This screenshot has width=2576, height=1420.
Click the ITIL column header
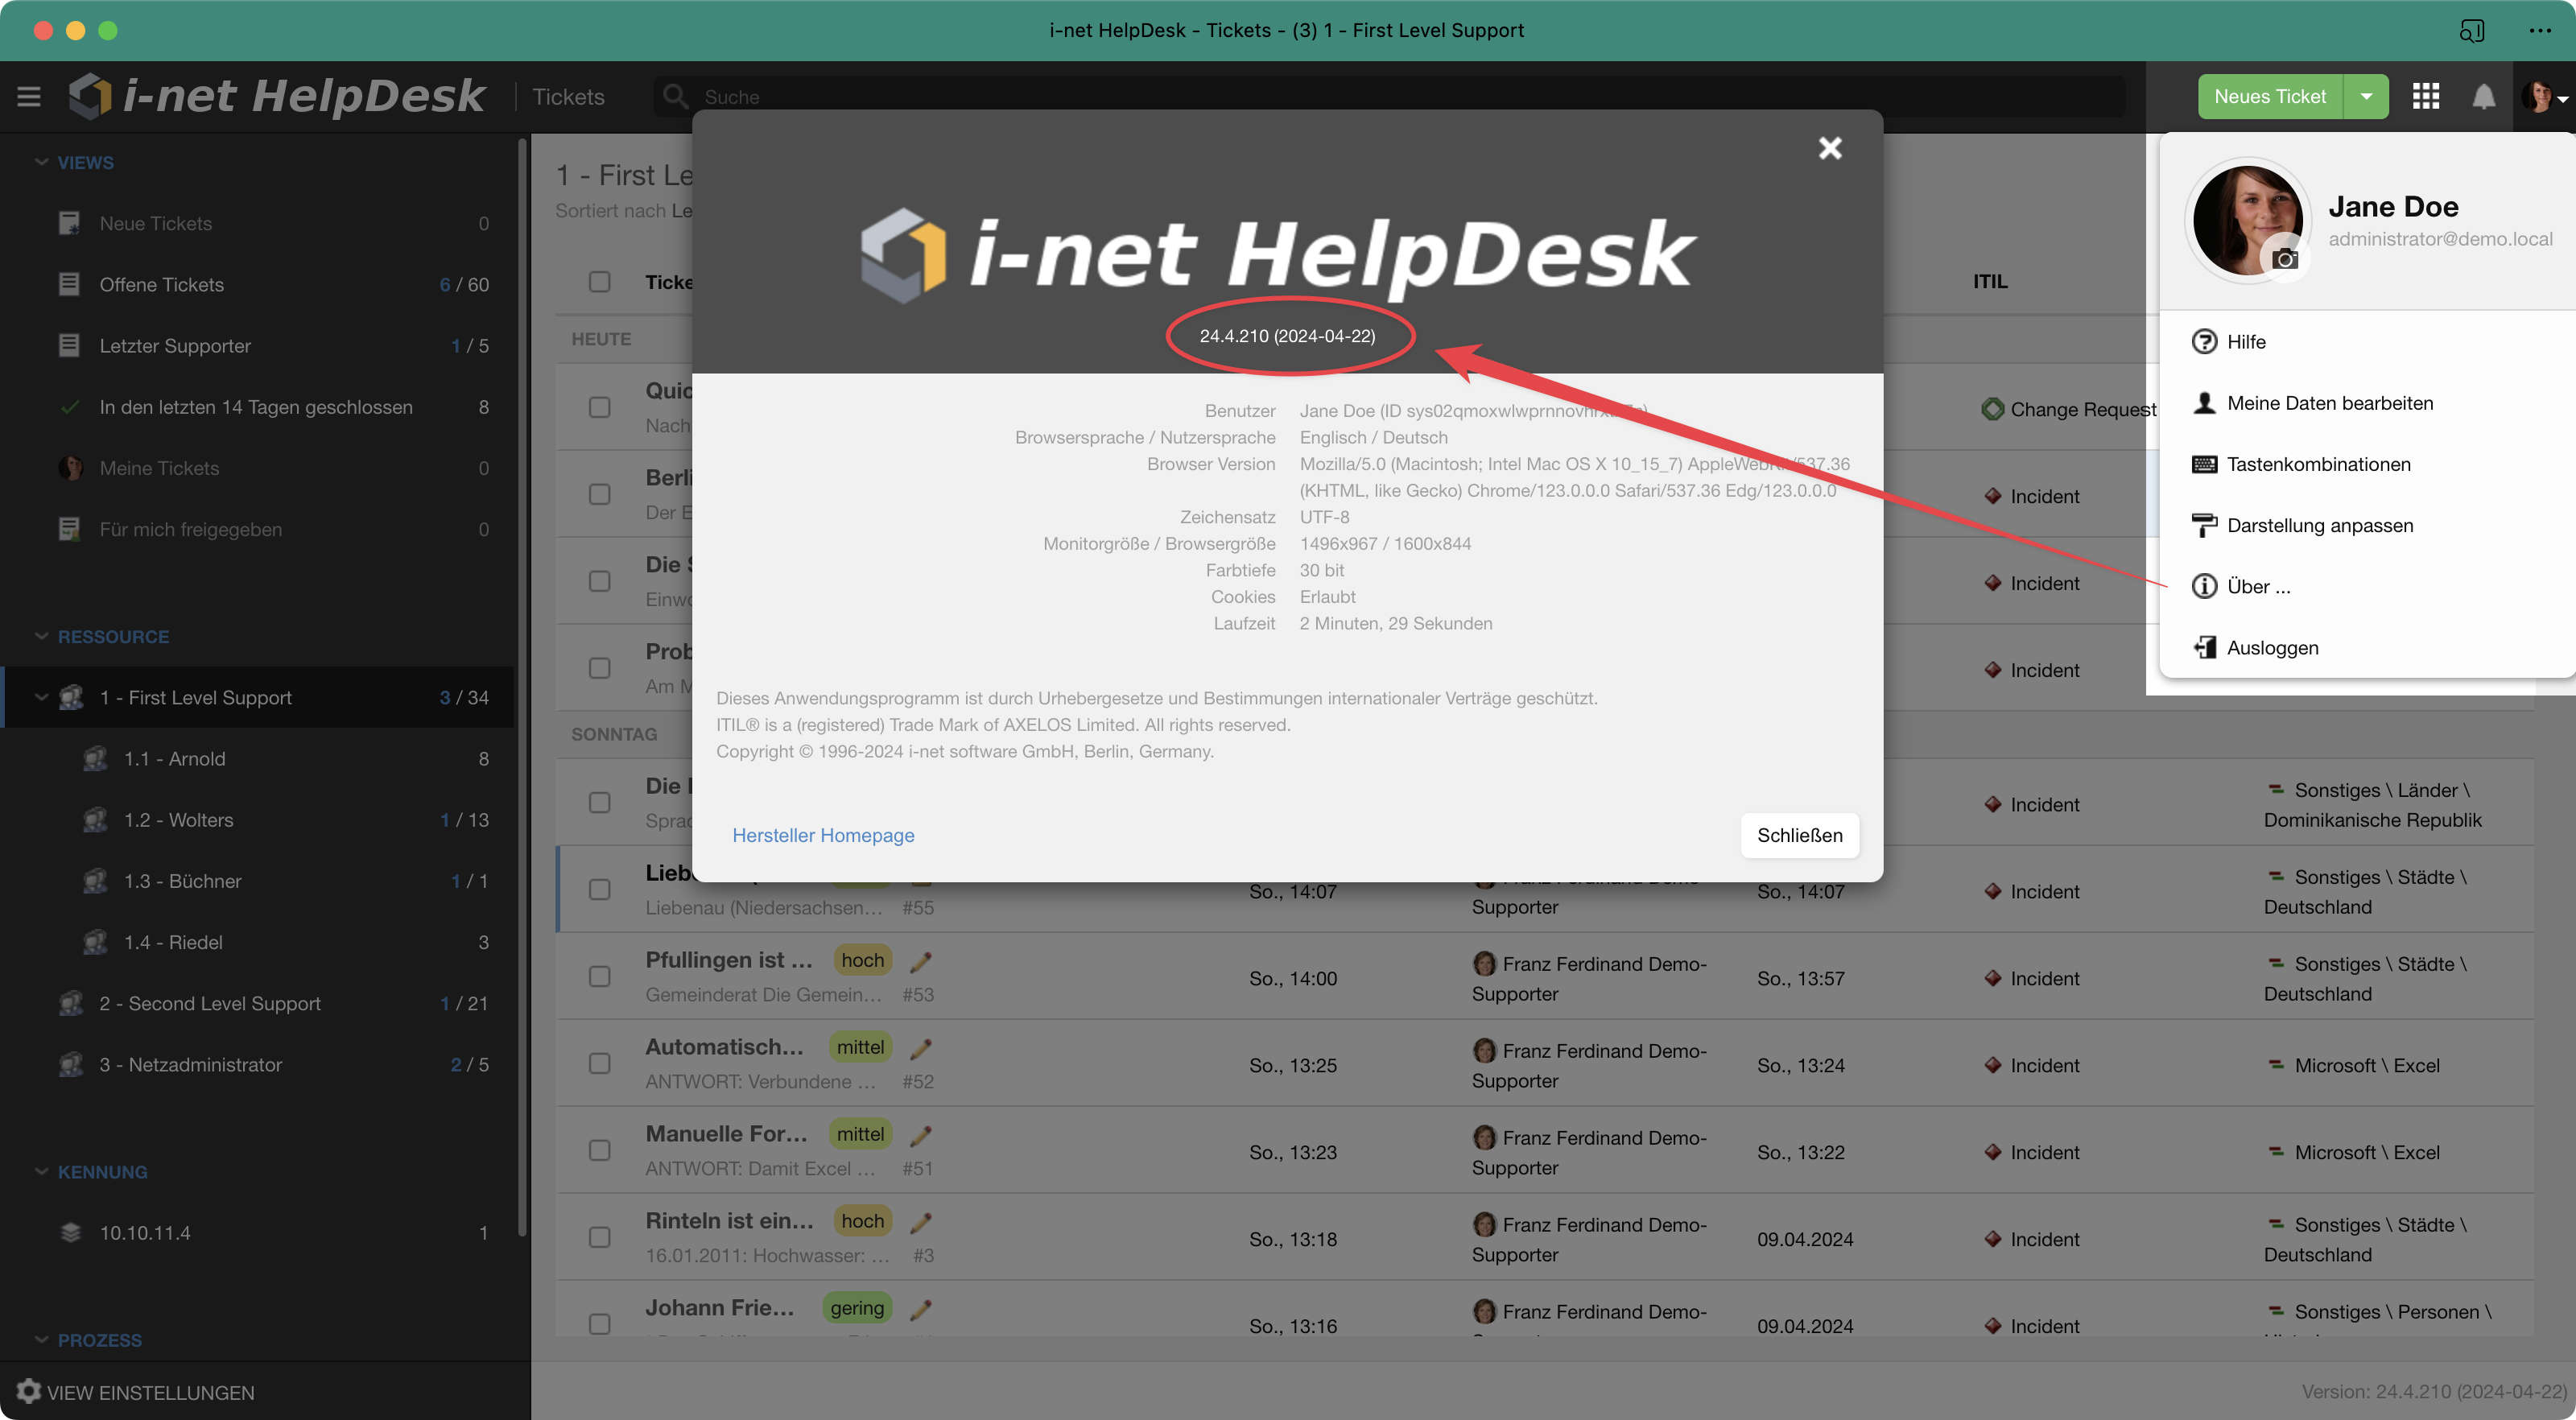[x=1990, y=282]
